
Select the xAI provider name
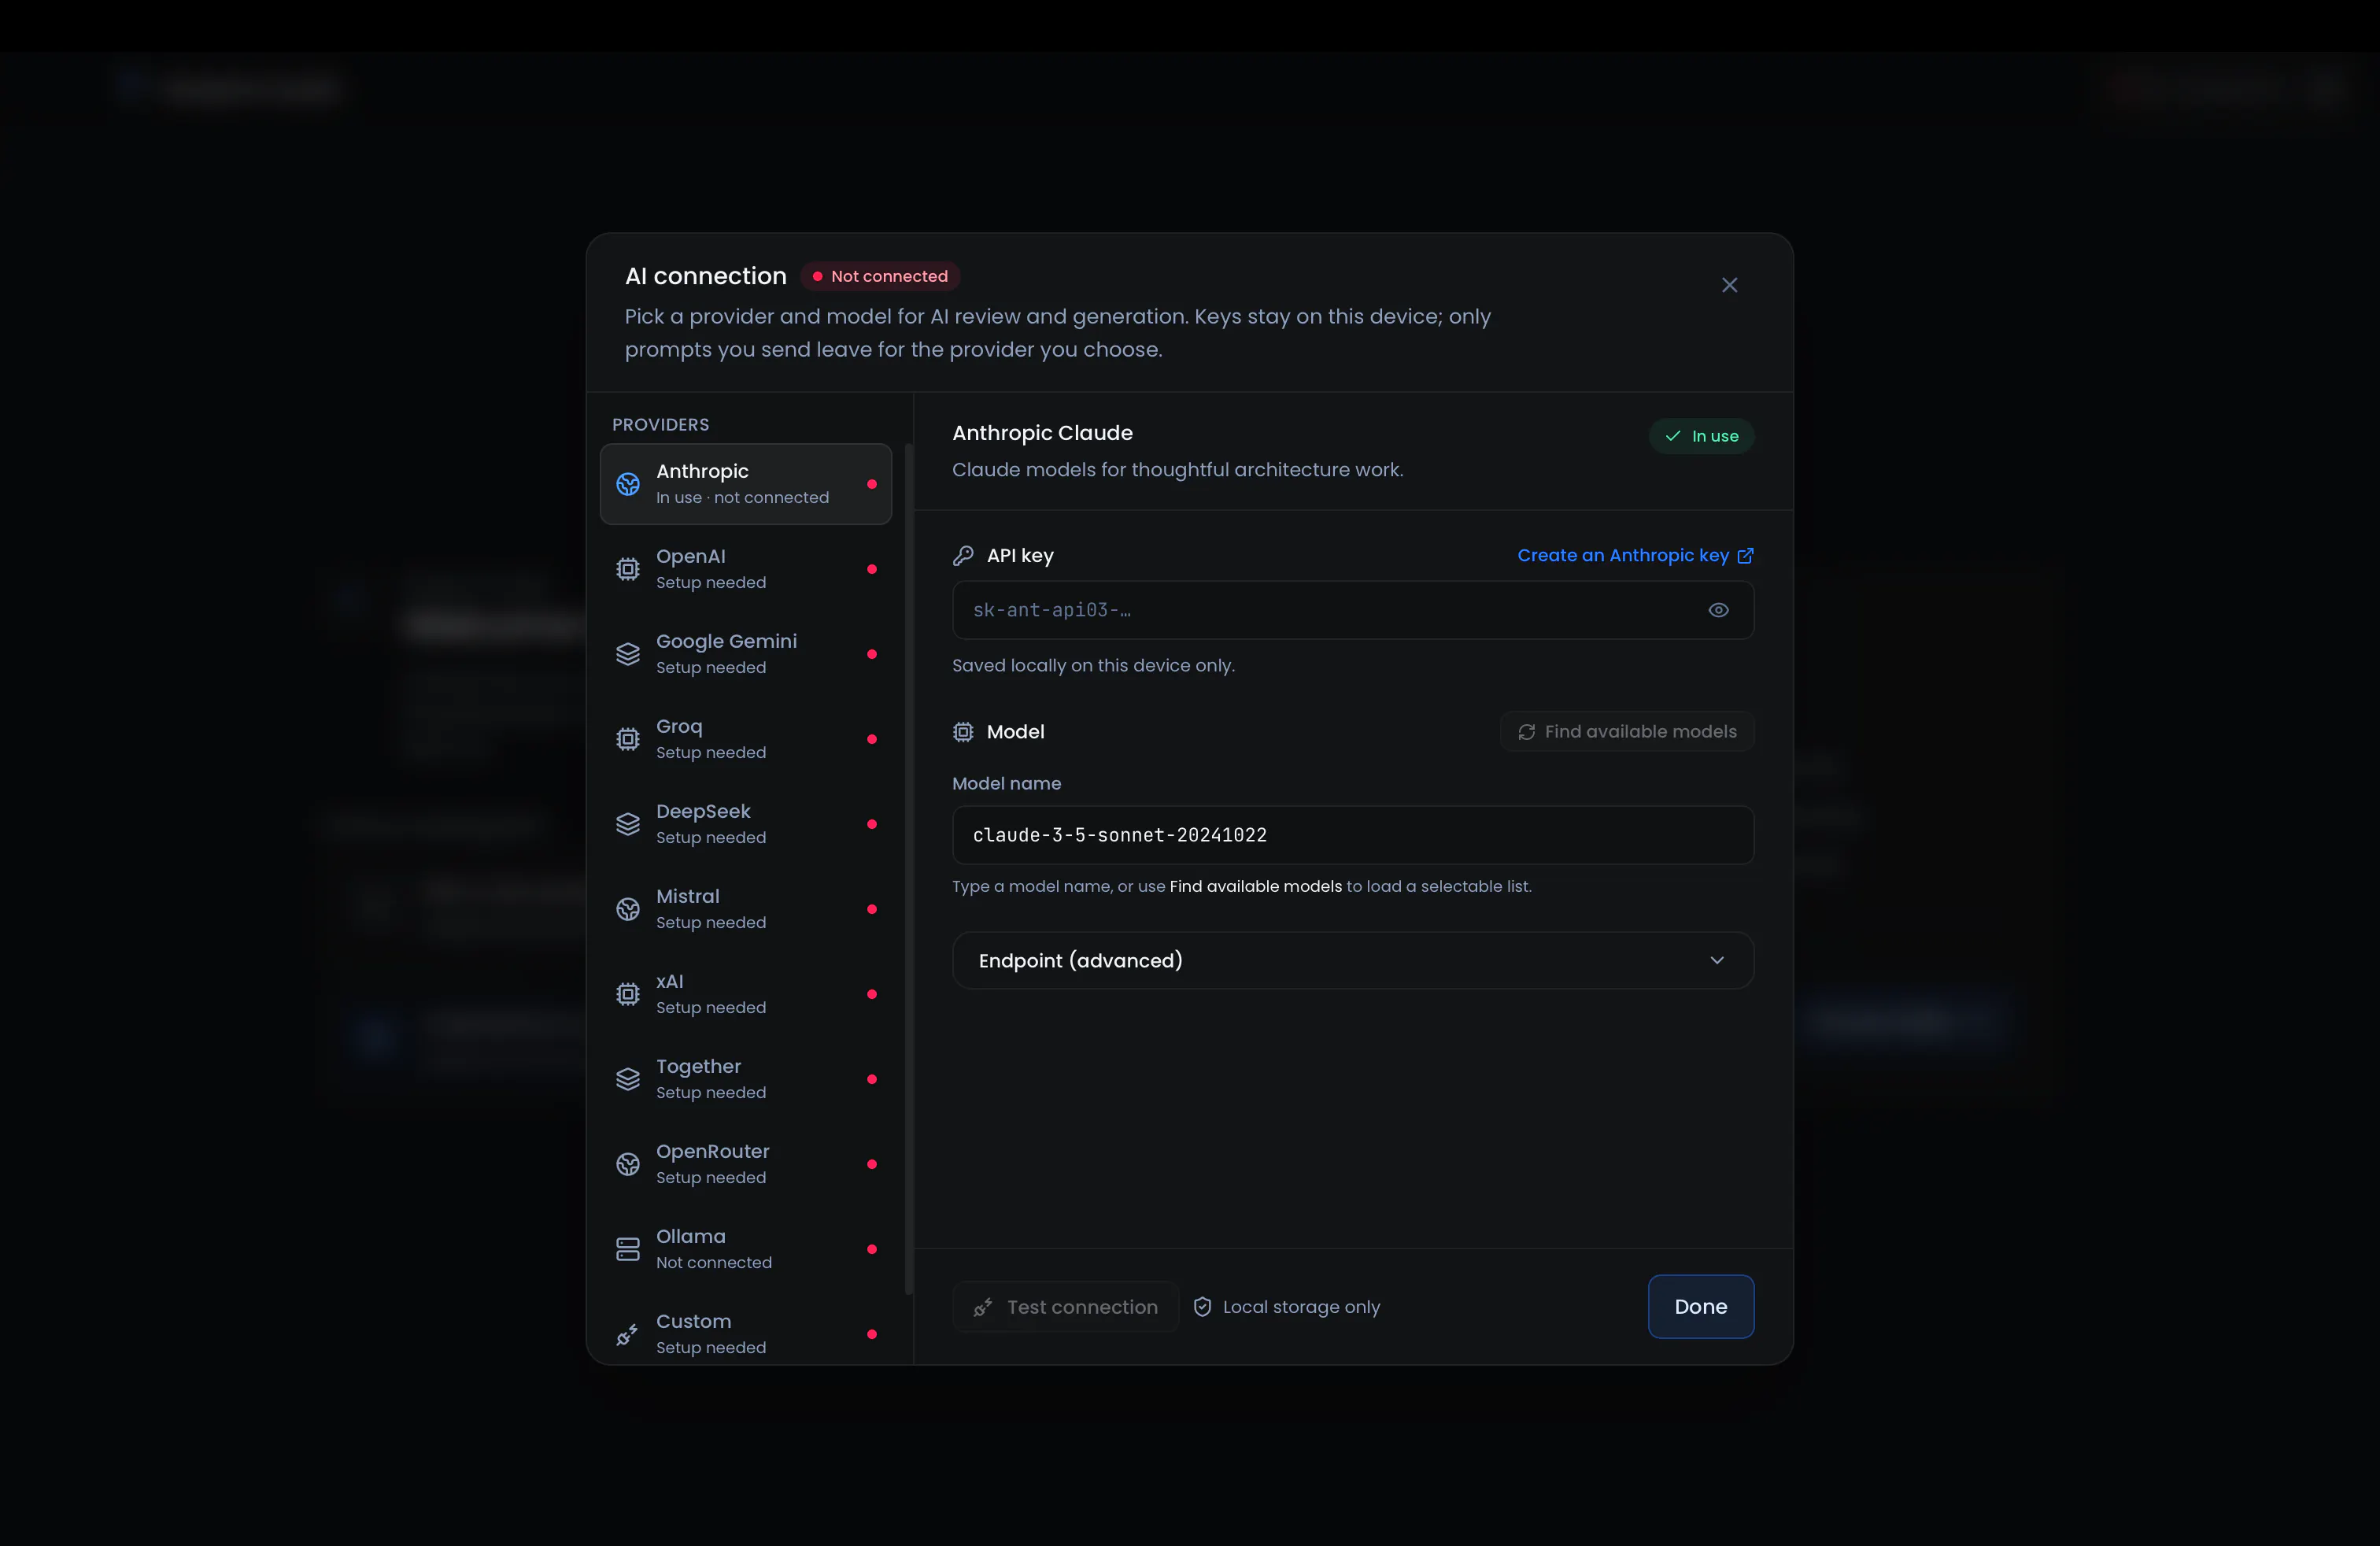(x=669, y=982)
